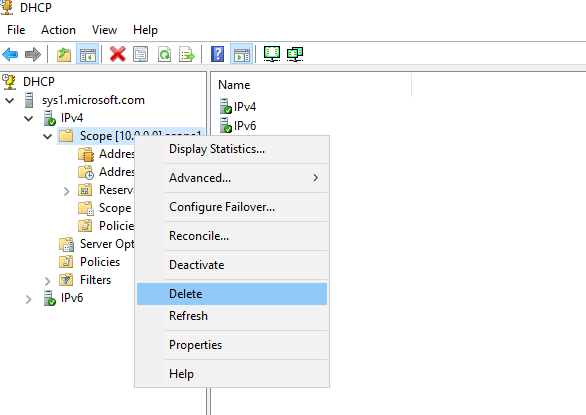This screenshot has height=415, width=586.
Task: Click the dual monitors toolbar icon
Action: (x=295, y=54)
